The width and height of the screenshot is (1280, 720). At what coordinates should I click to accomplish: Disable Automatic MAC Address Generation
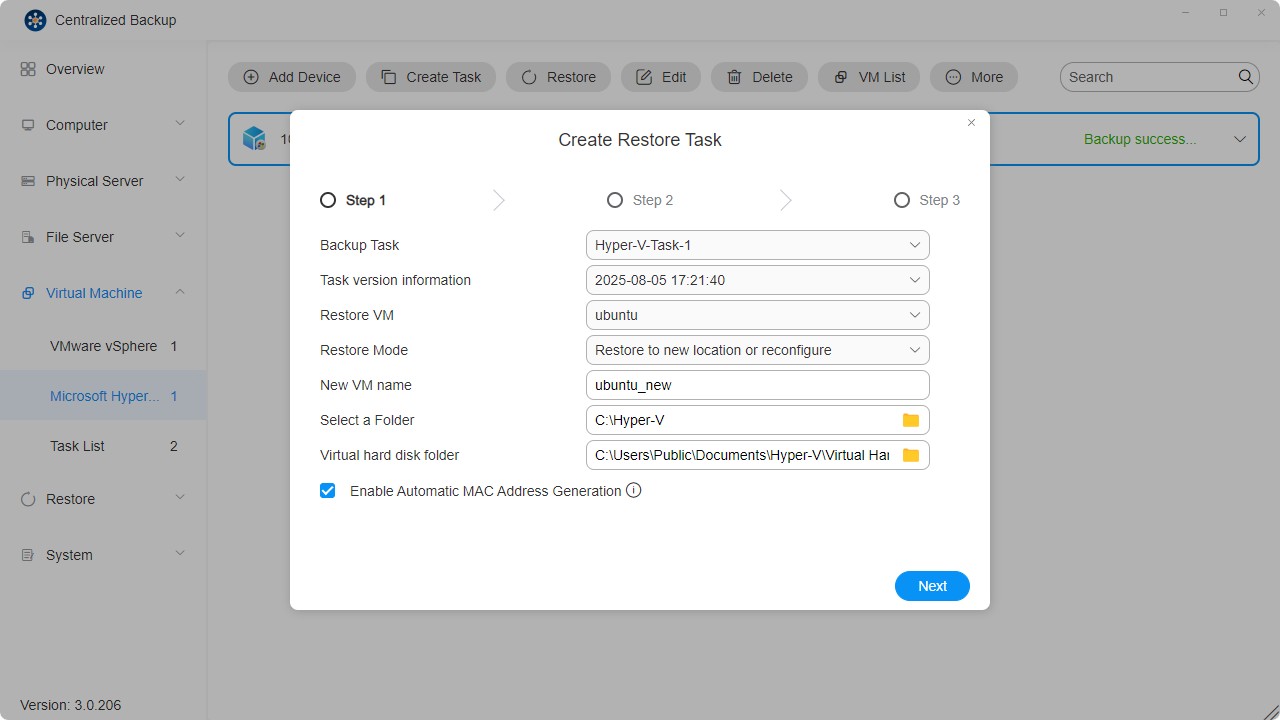coord(328,490)
